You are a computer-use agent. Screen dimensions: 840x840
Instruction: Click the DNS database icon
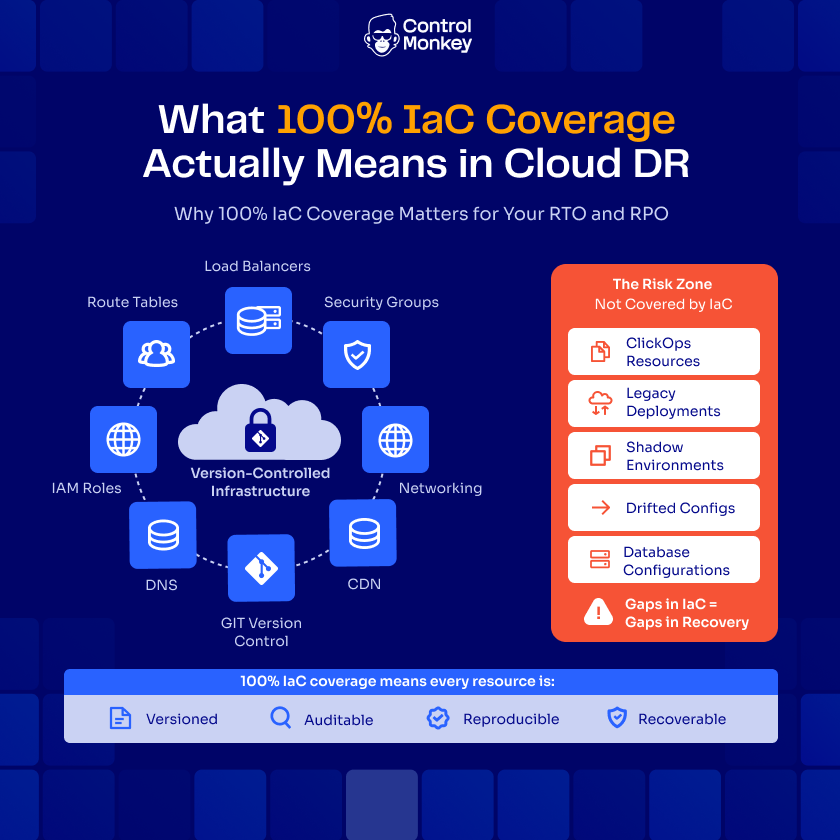pos(162,534)
